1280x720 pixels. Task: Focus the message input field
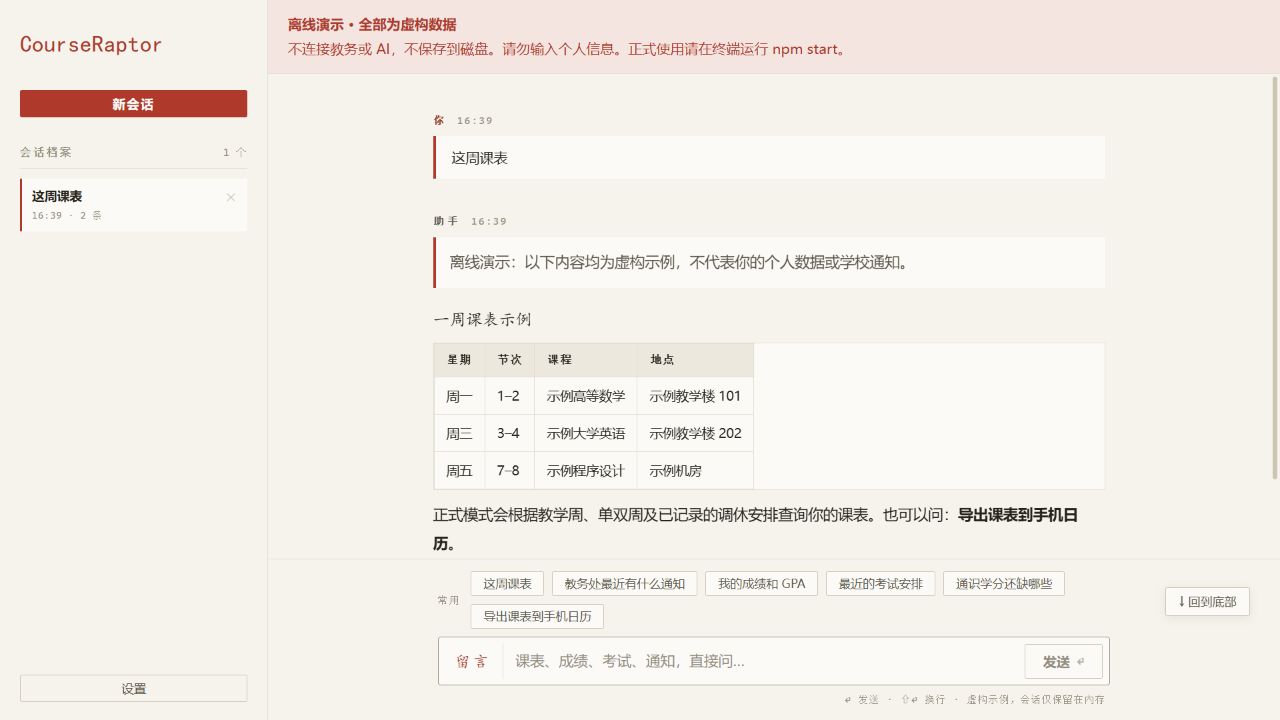(763, 661)
